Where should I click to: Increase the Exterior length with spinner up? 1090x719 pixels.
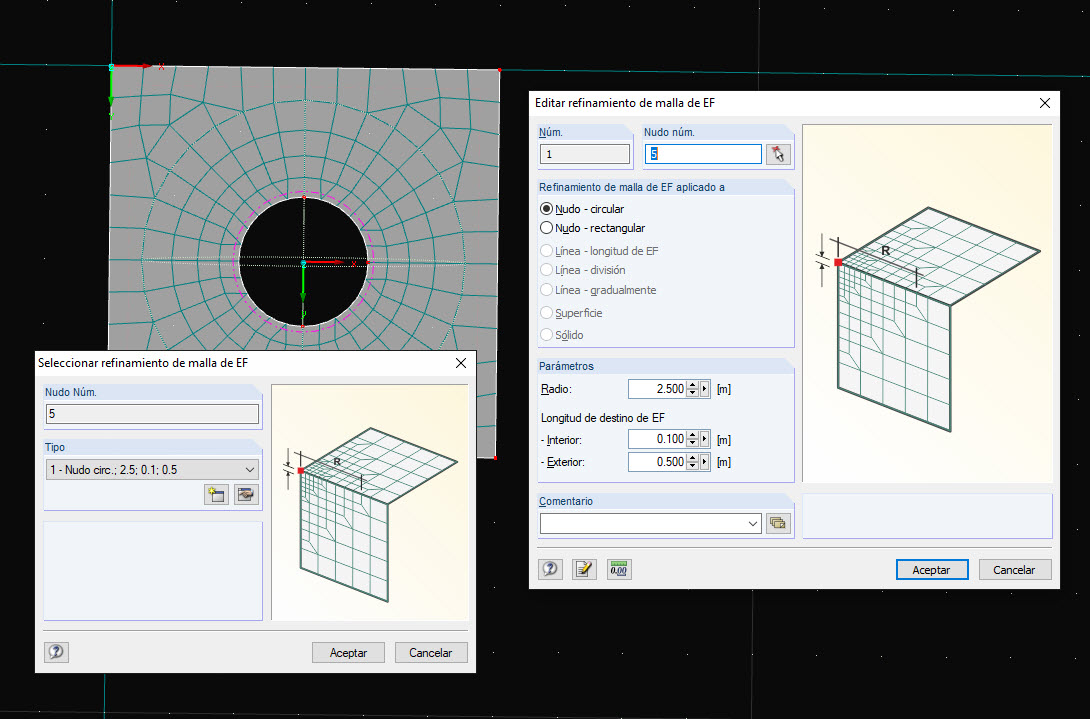[693, 458]
